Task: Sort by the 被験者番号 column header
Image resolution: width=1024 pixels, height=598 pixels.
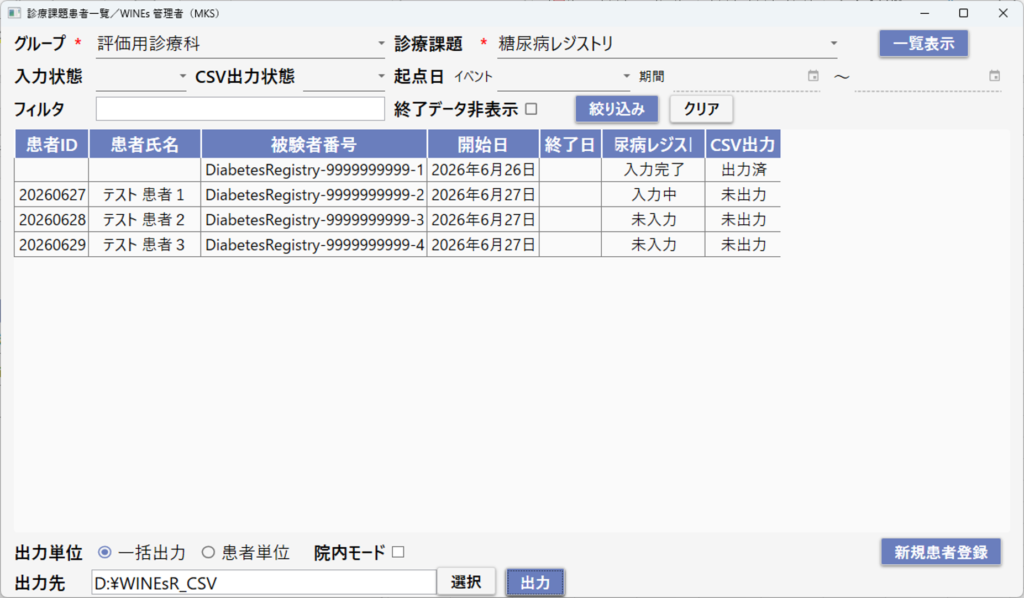Action: pyautogui.click(x=314, y=144)
